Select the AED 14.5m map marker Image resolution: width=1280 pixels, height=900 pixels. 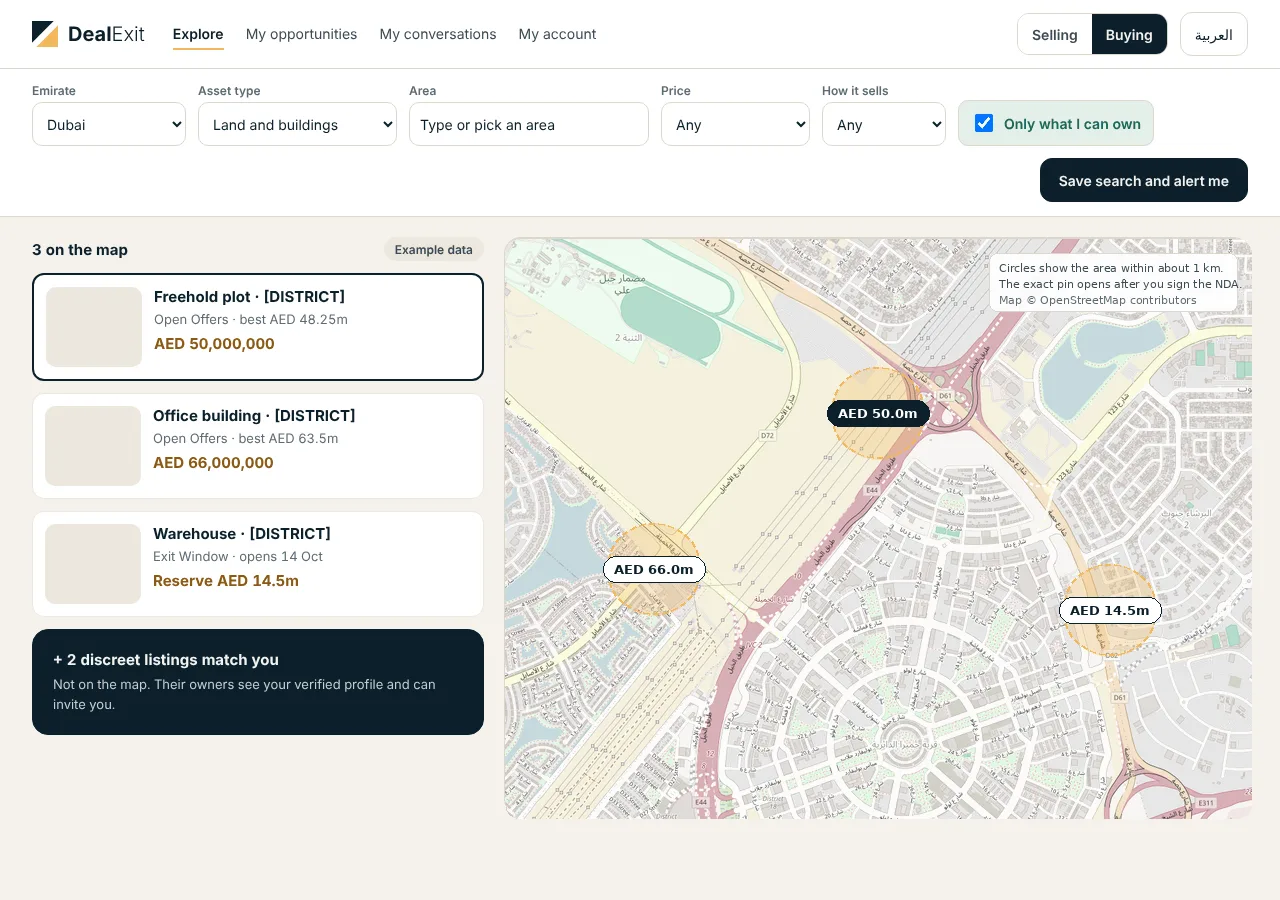(x=1110, y=610)
